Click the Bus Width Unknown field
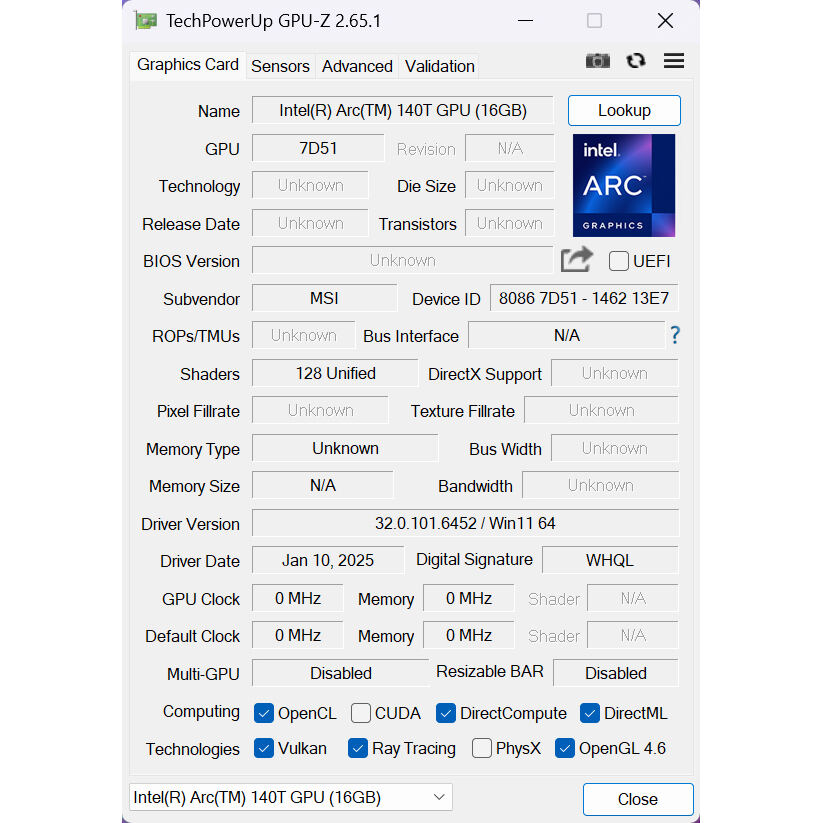 tap(615, 448)
